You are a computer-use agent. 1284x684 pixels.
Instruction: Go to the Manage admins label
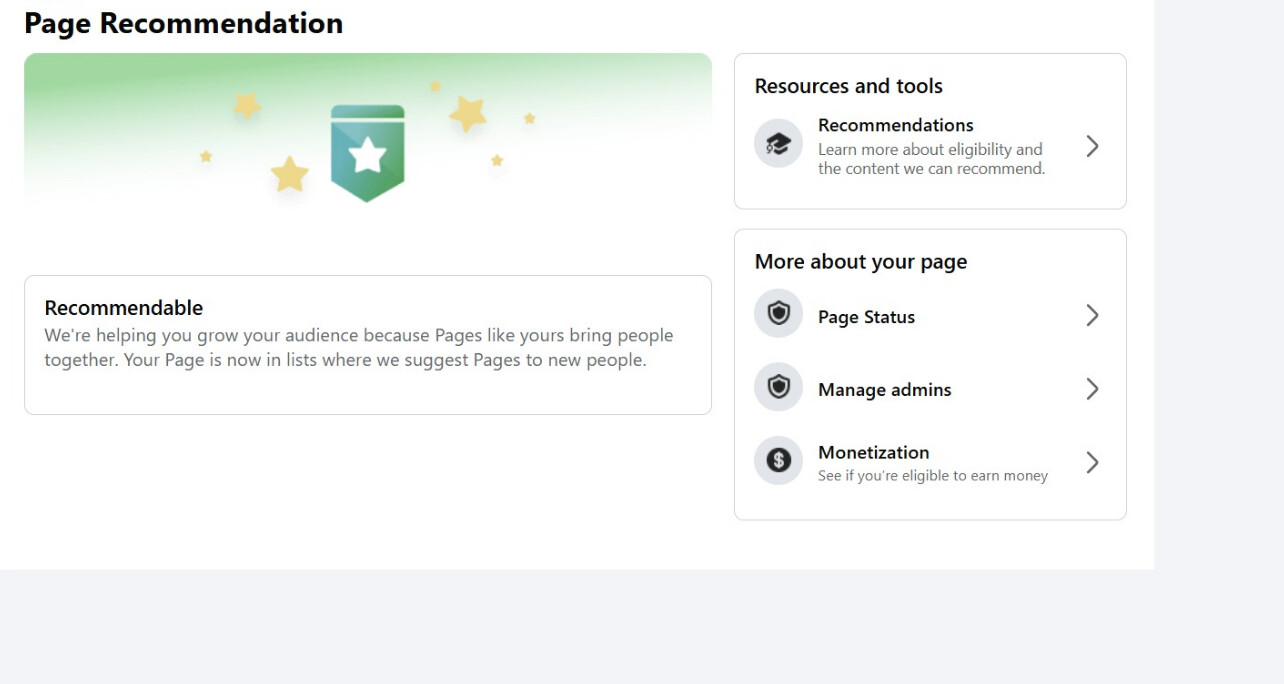pos(884,390)
